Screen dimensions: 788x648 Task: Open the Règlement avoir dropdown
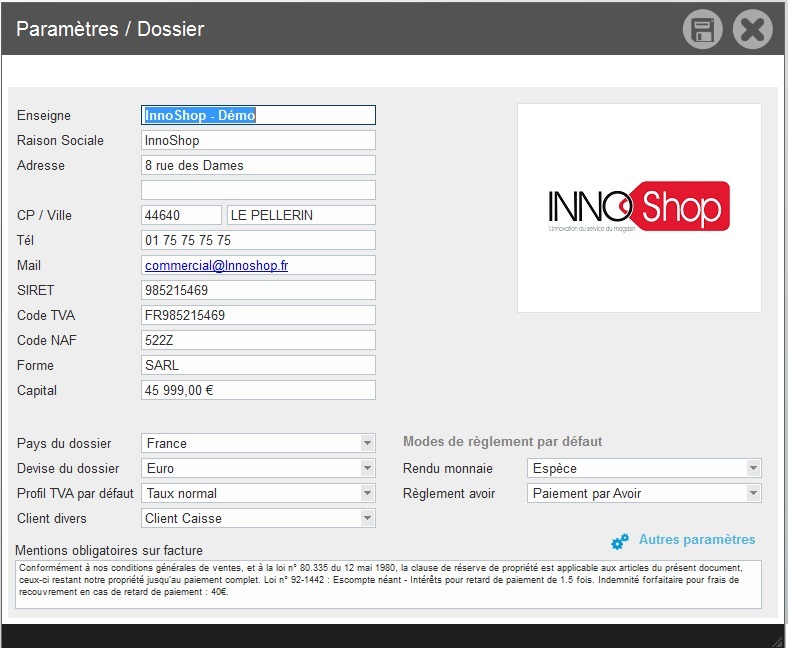[644, 493]
